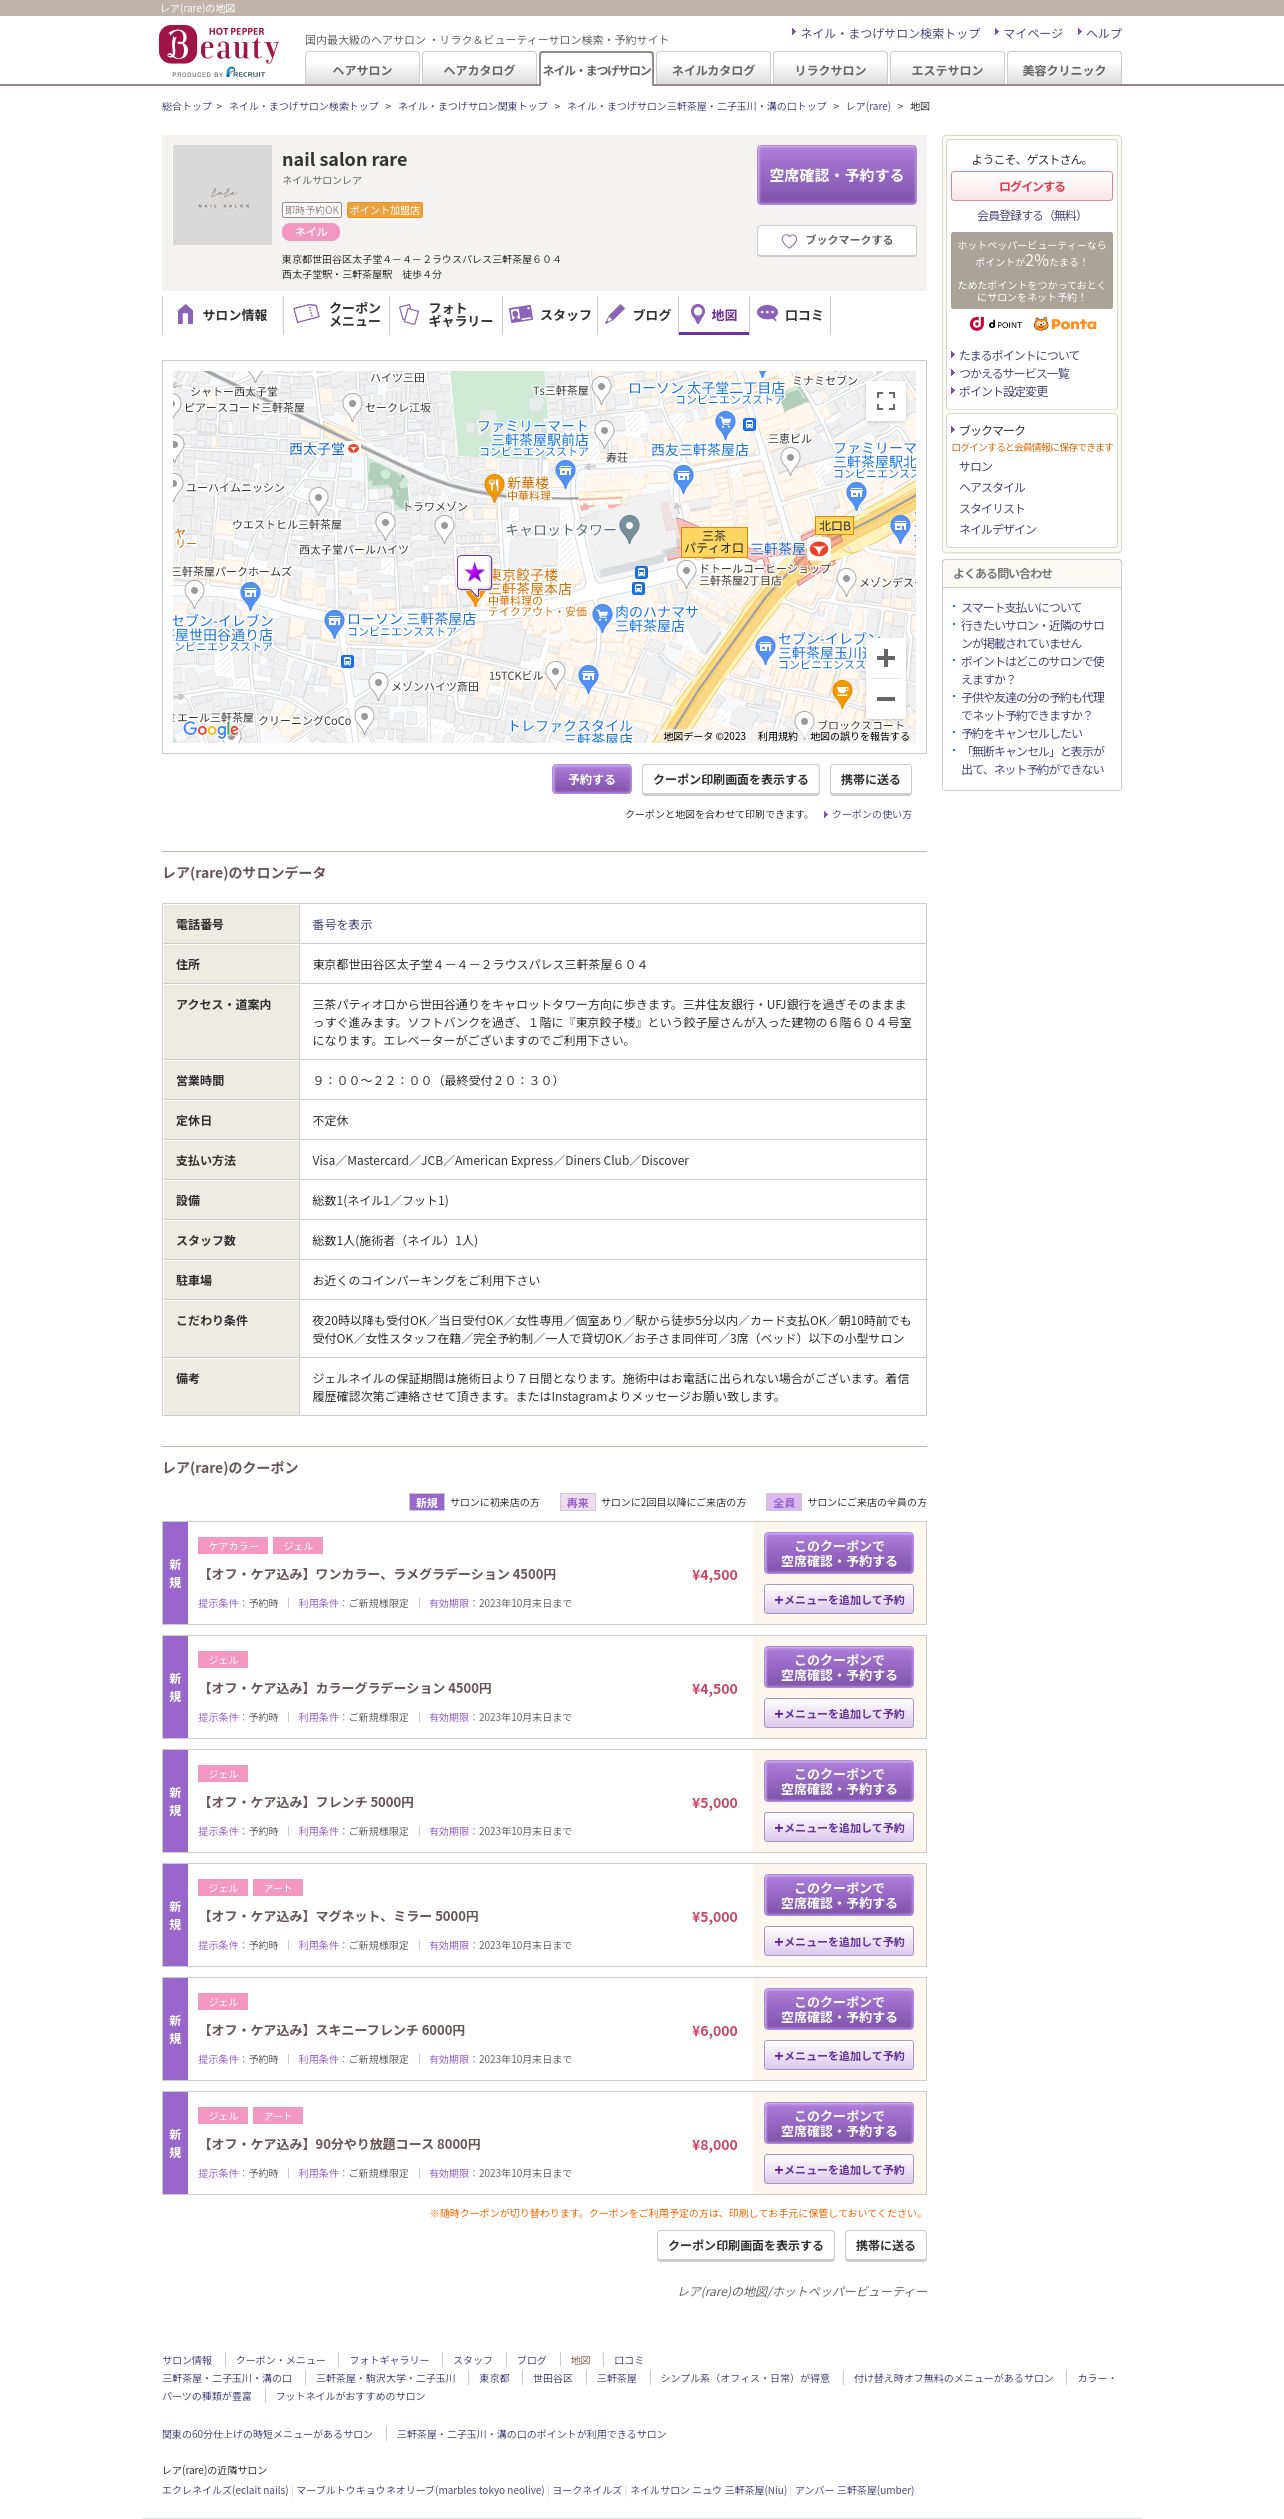Click the Google logo on map
The height and width of the screenshot is (2519, 1284).
pyautogui.click(x=211, y=729)
